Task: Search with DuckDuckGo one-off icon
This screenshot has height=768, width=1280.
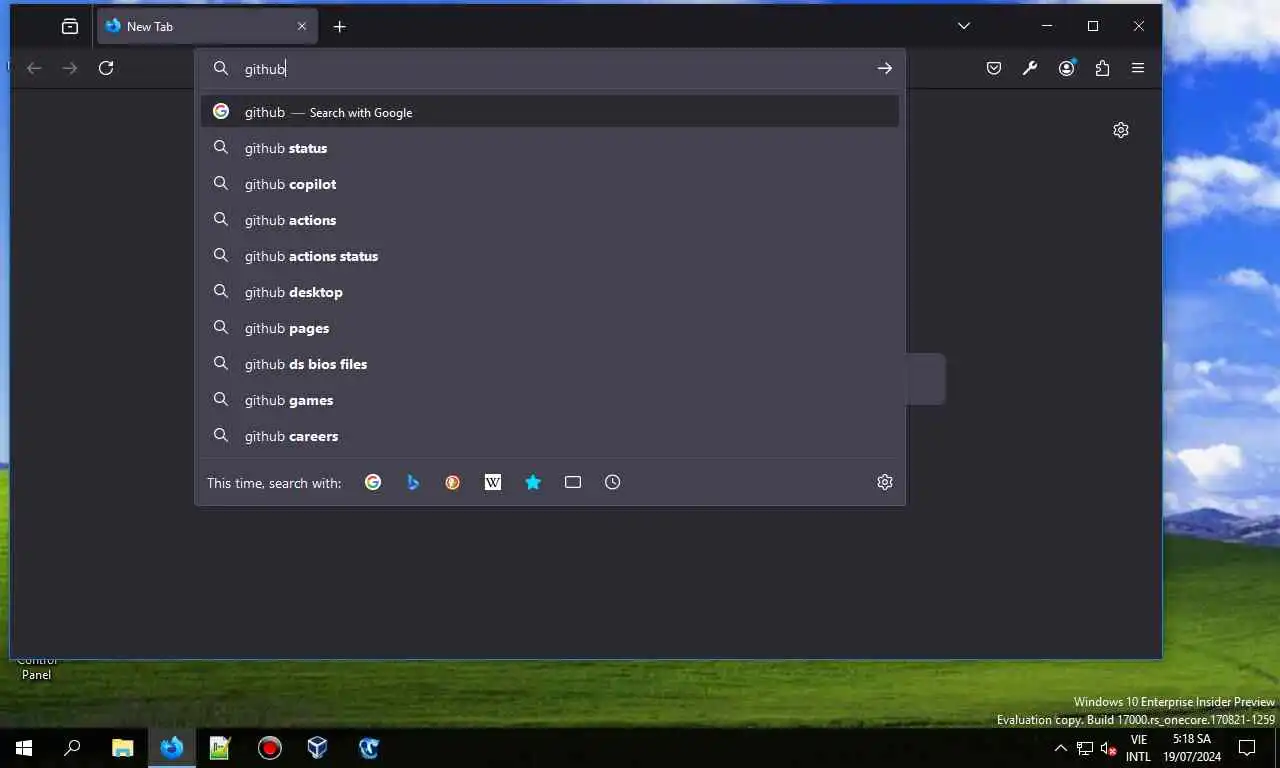Action: [453, 482]
